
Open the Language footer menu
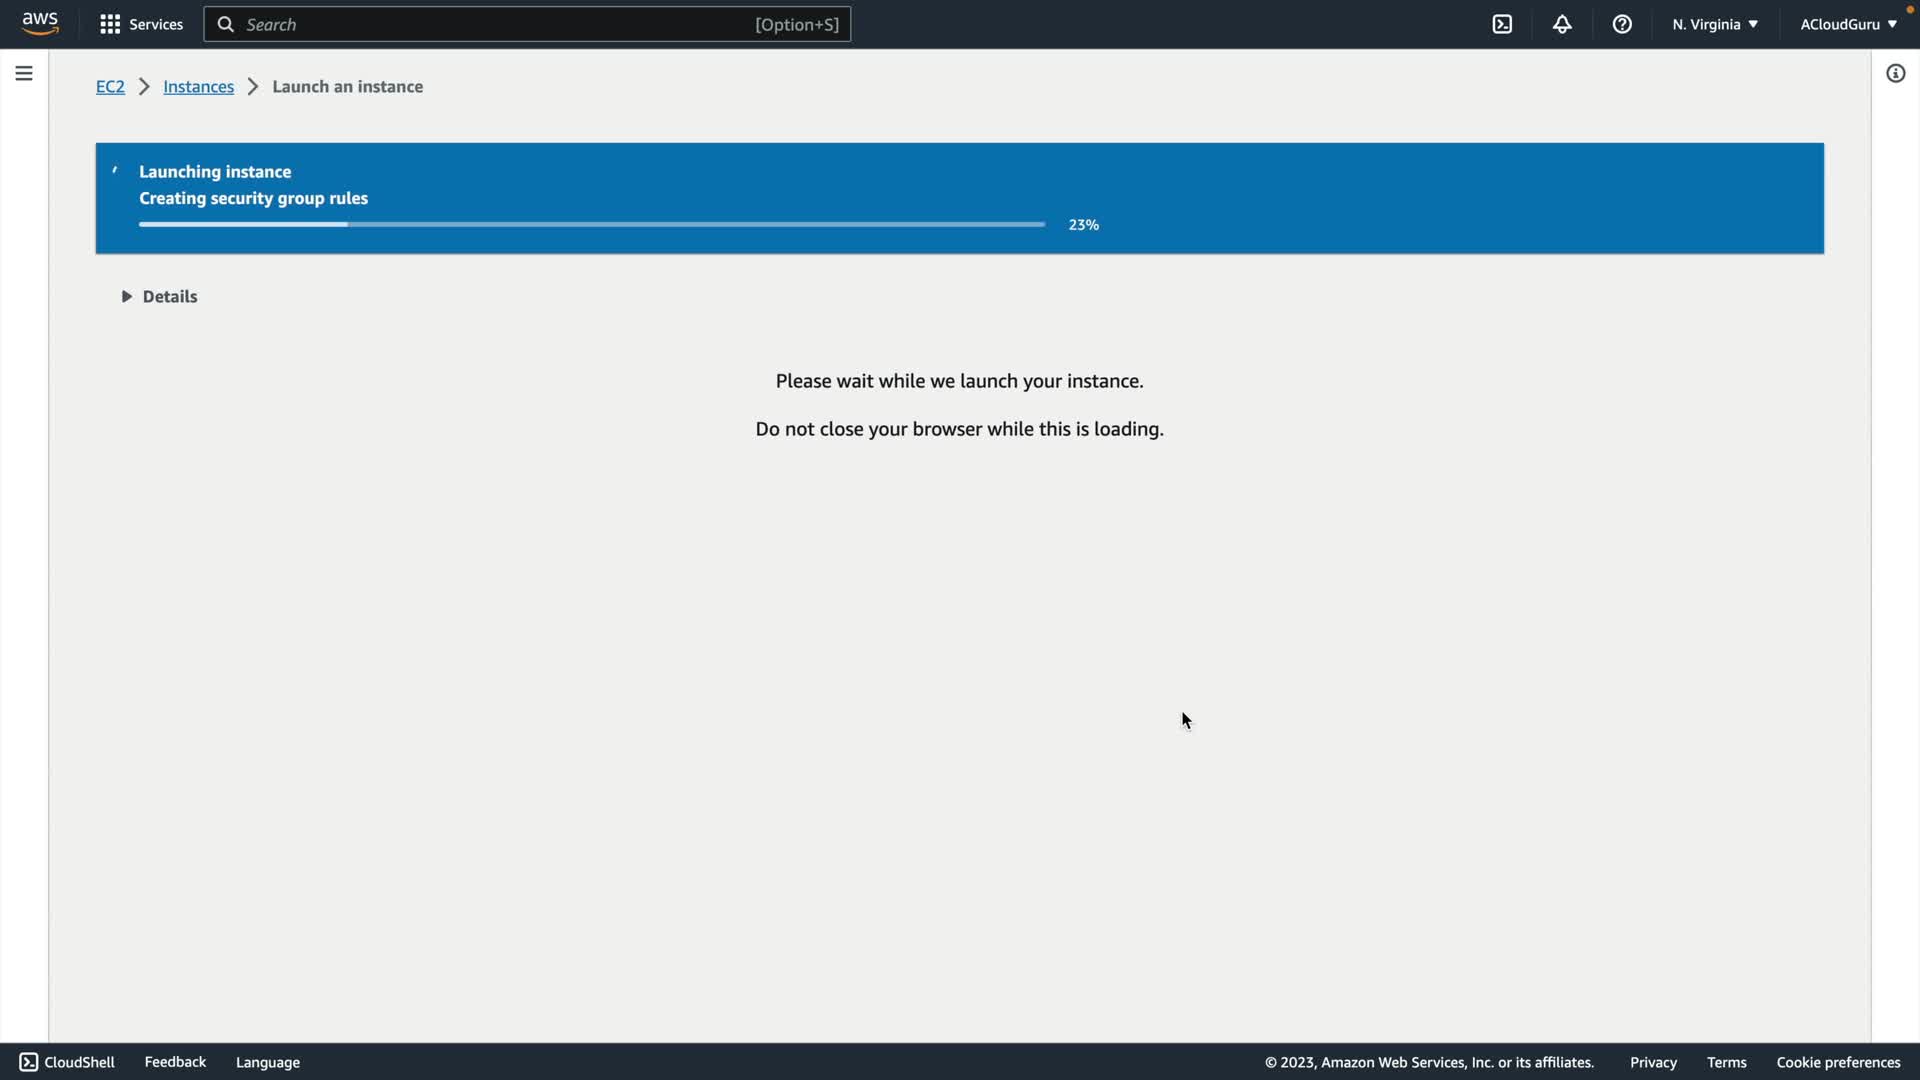point(267,1062)
